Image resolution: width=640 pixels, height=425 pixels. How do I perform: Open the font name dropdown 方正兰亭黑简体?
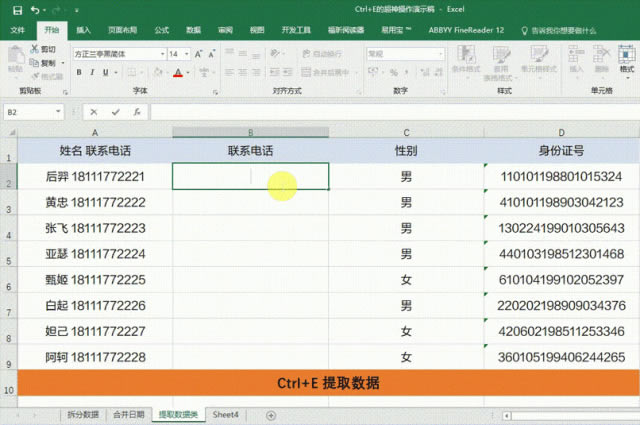point(116,54)
